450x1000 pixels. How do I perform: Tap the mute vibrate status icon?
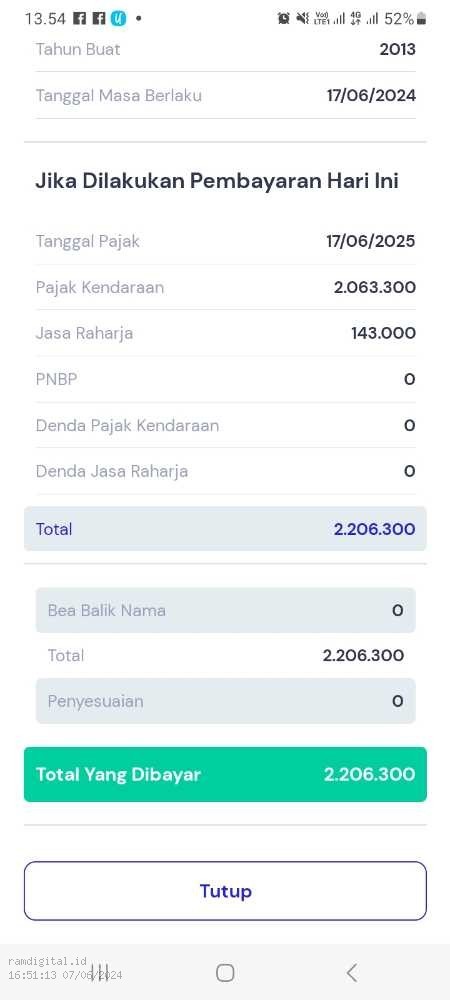pos(302,18)
